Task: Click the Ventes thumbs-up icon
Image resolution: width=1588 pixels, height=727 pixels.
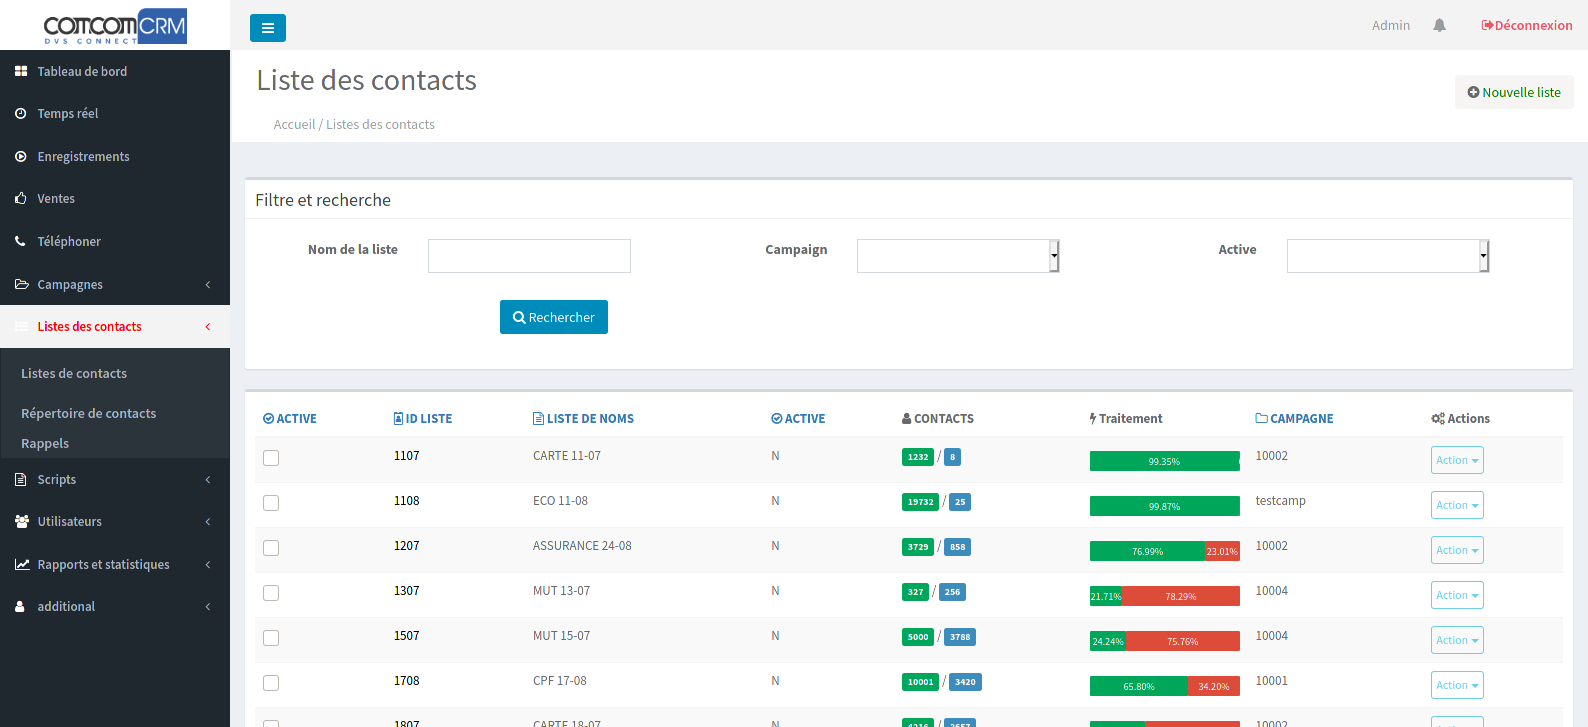Action: tap(21, 199)
